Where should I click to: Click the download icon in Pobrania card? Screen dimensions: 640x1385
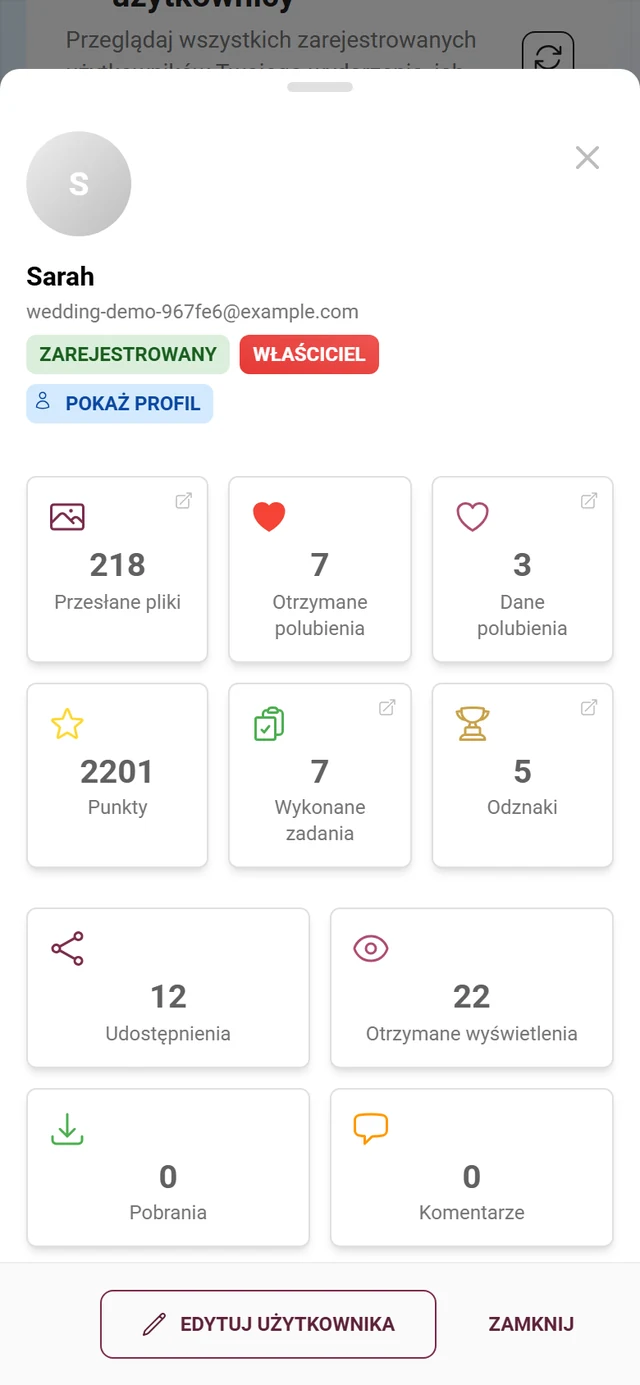tap(67, 1128)
